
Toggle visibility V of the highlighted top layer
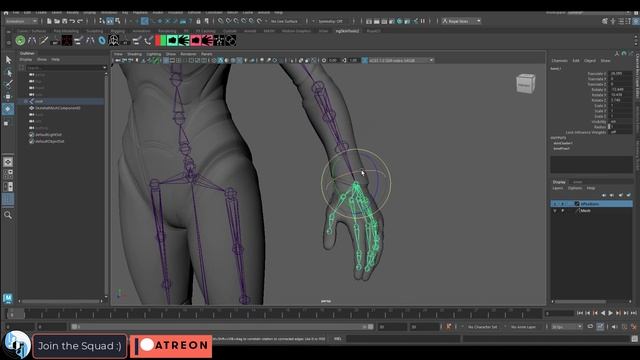coord(555,203)
